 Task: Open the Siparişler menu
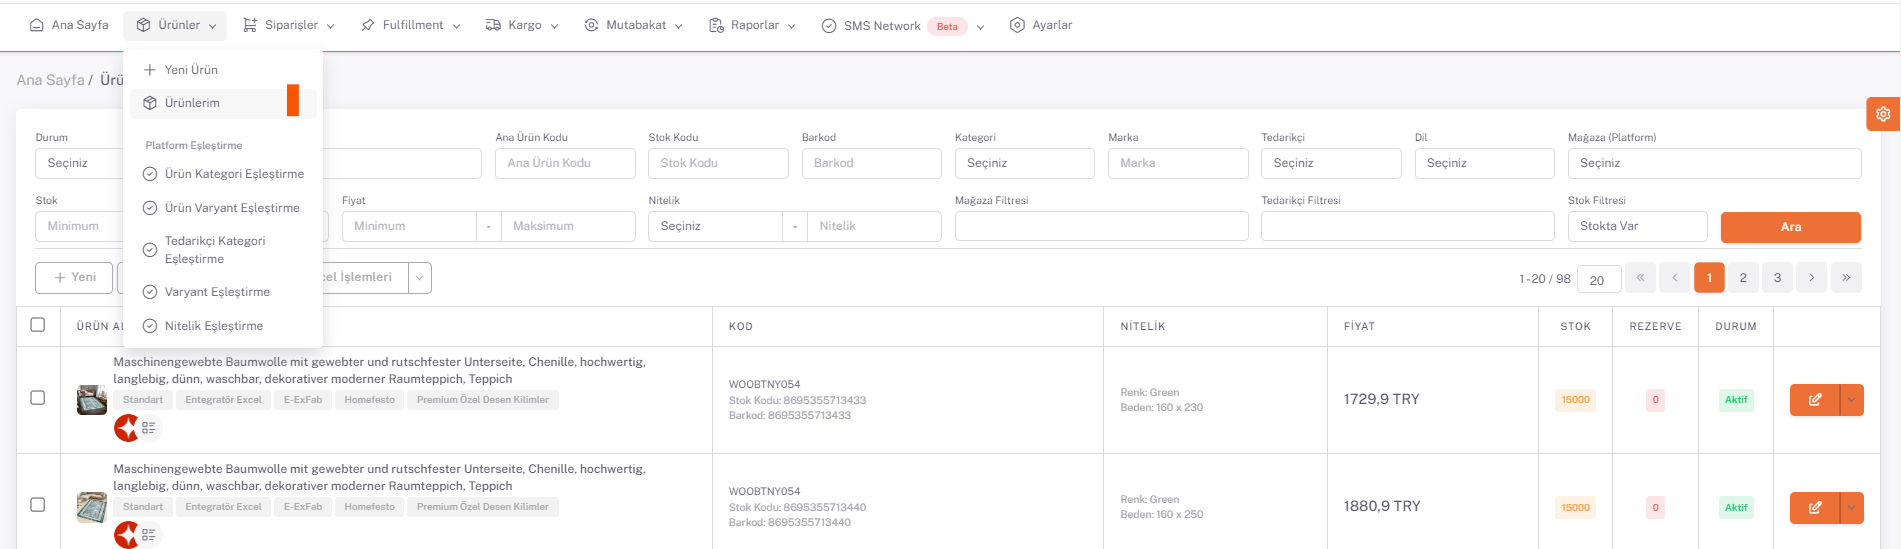[x=289, y=25]
